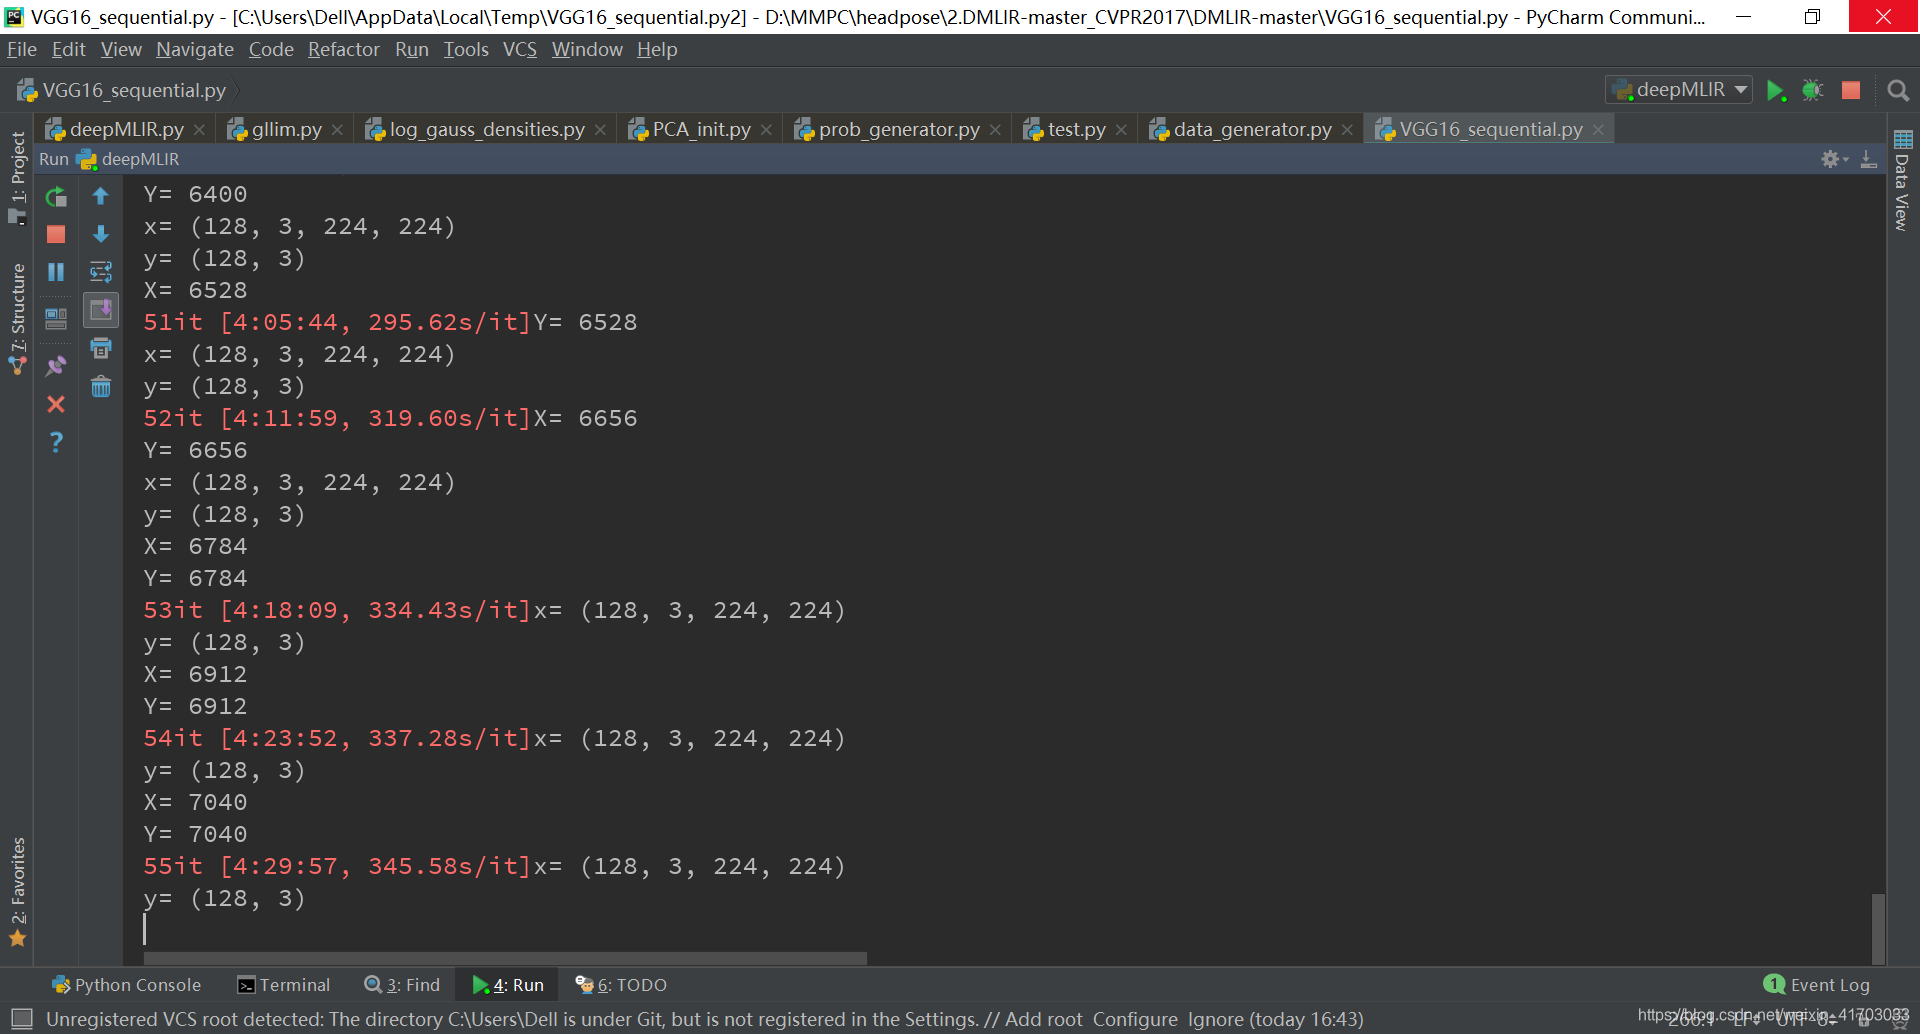The height and width of the screenshot is (1034, 1920).
Task: Close the test.py tab
Action: [x=1121, y=130]
